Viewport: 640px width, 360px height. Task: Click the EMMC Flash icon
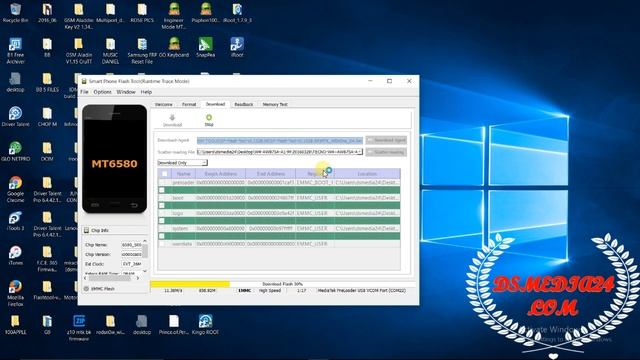(86, 289)
